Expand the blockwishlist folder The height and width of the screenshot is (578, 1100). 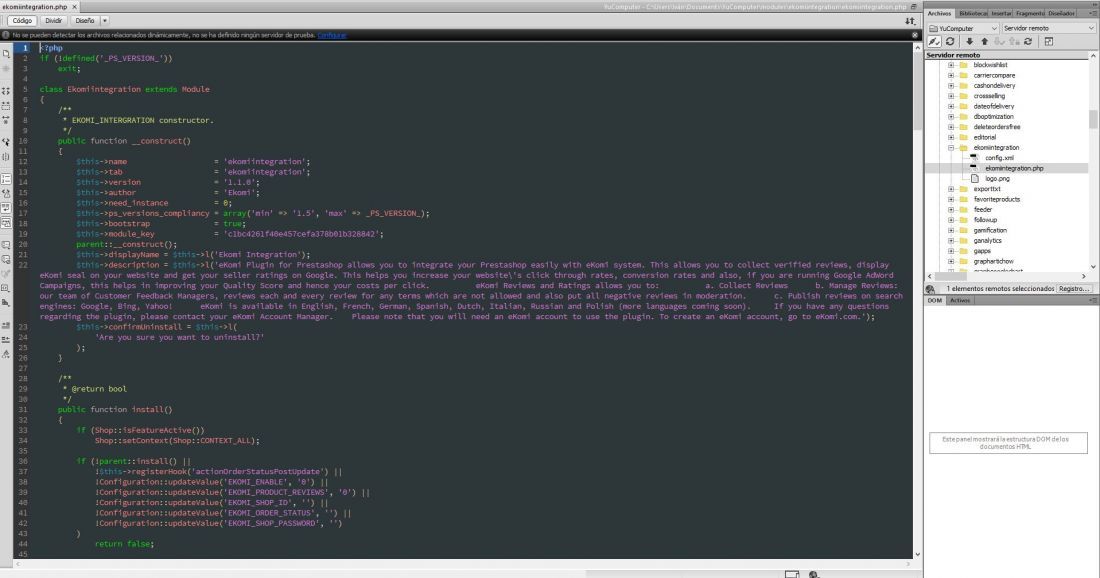(x=951, y=65)
